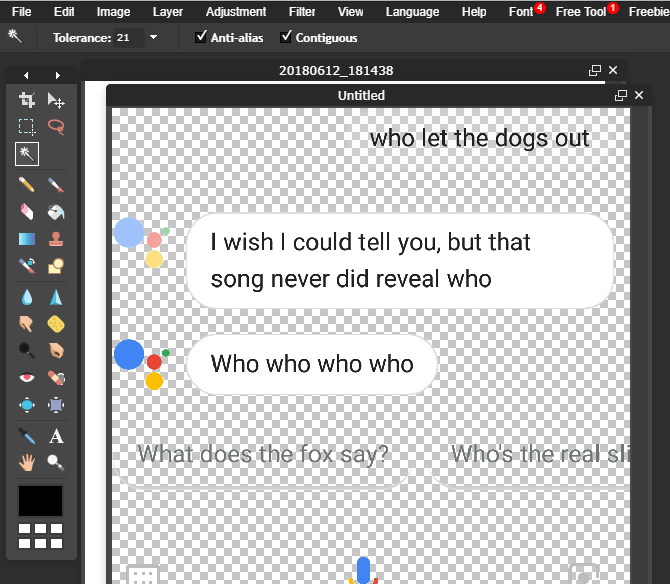Collapse toolbox with left arrow

coord(26,76)
